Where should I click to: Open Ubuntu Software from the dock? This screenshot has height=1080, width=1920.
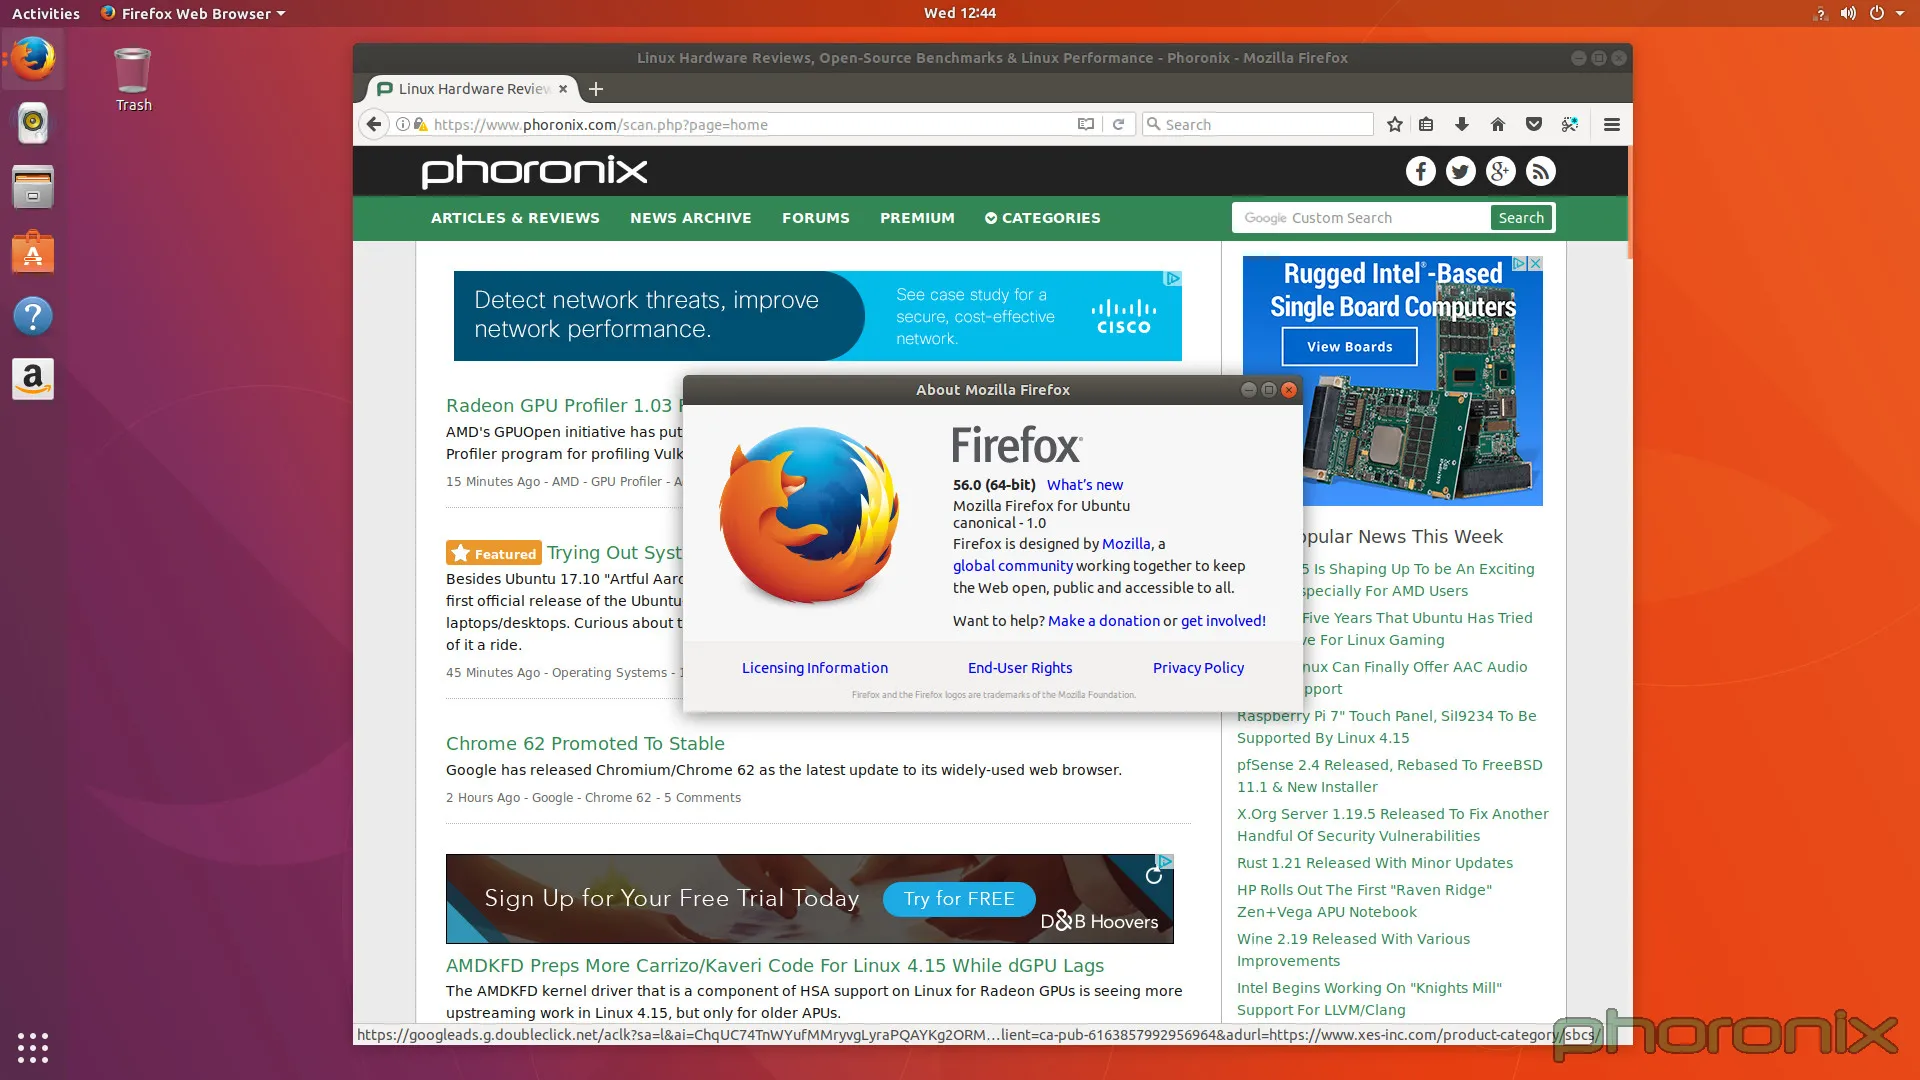[33, 252]
